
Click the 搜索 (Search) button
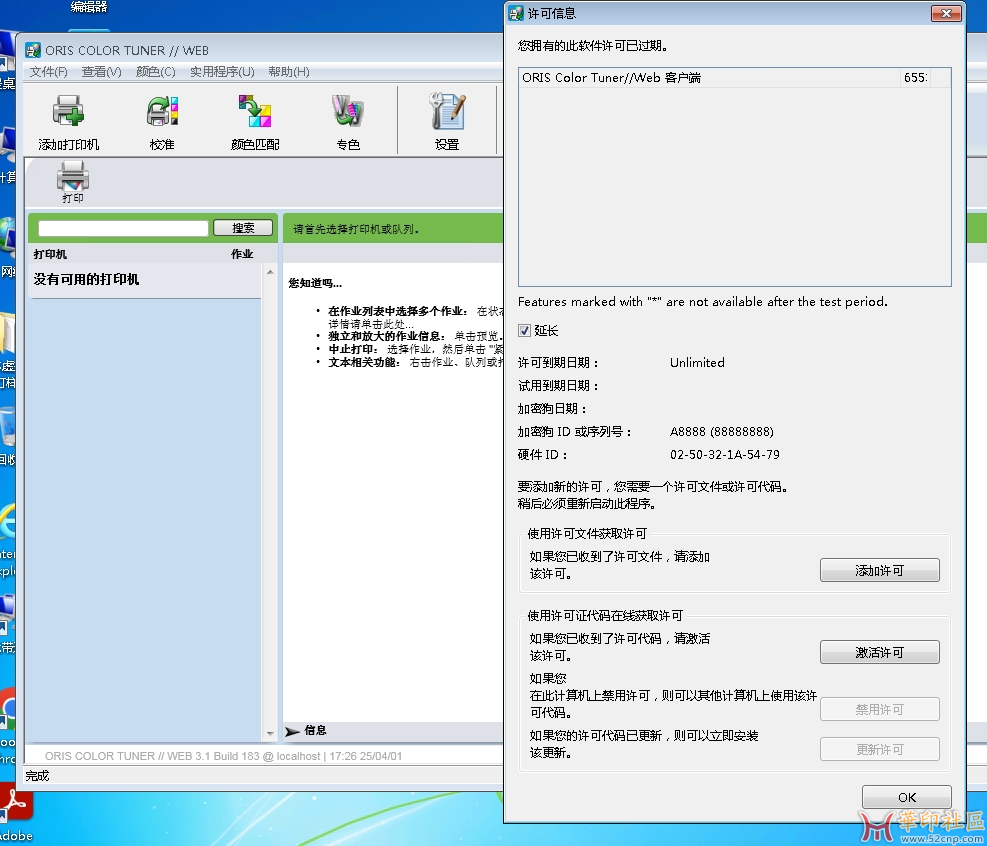pos(243,228)
